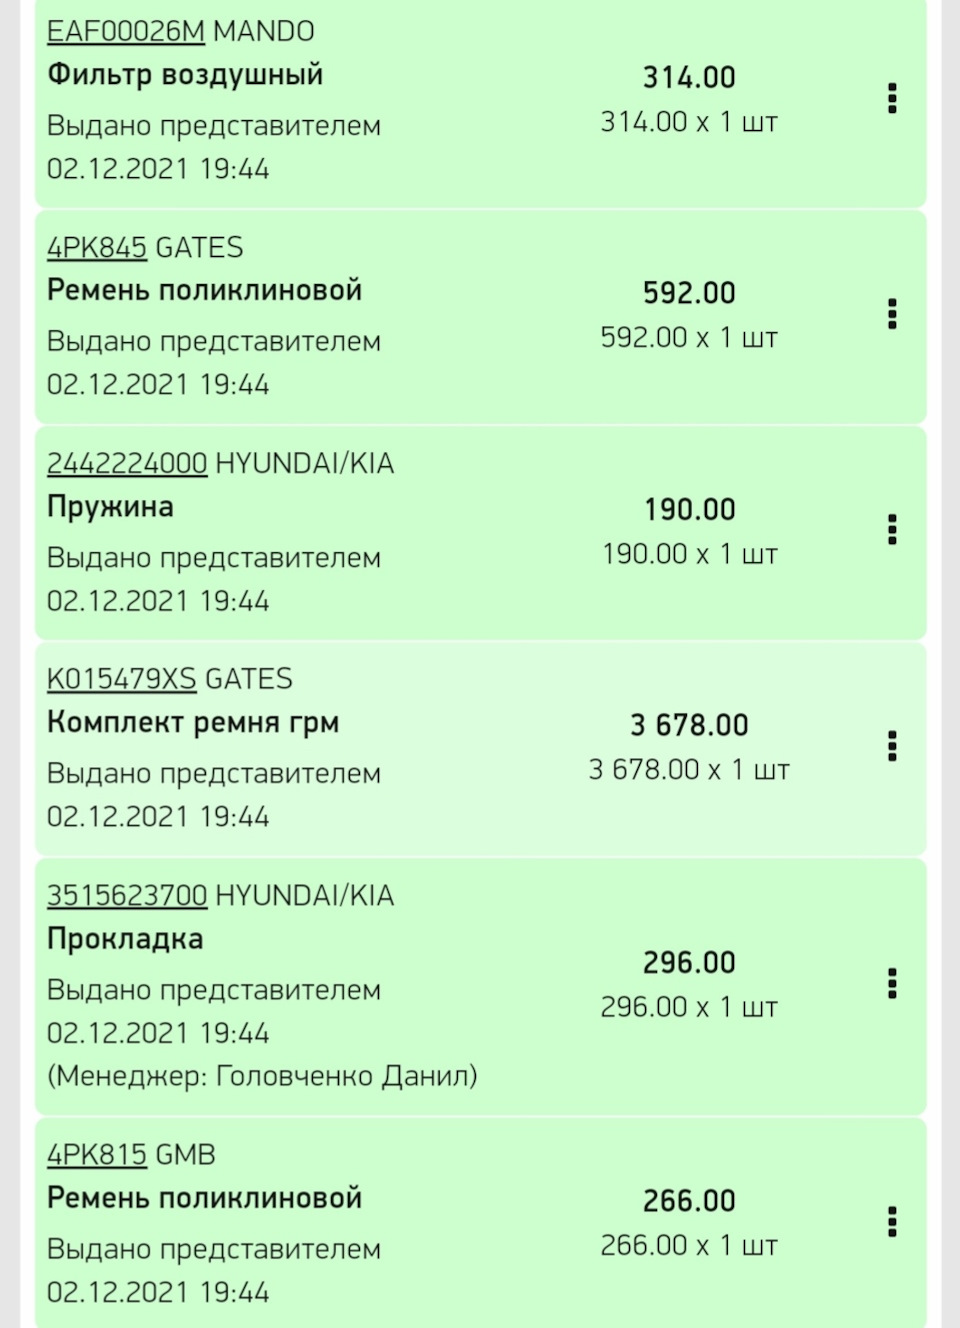
Task: Tap the Пружина item title
Action: (x=110, y=507)
